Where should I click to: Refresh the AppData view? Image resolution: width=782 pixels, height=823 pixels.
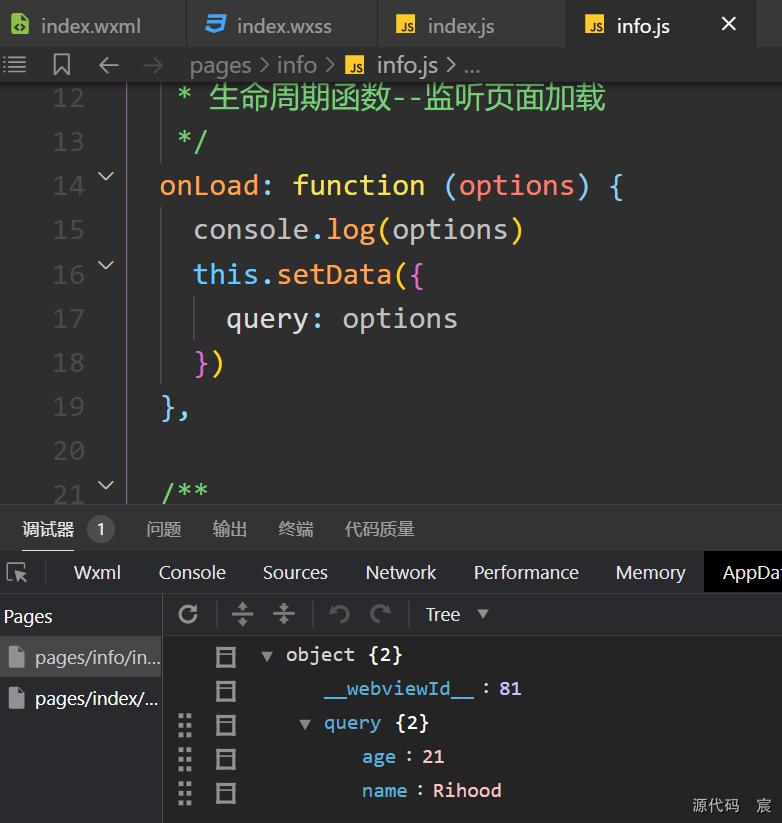pyautogui.click(x=188, y=614)
